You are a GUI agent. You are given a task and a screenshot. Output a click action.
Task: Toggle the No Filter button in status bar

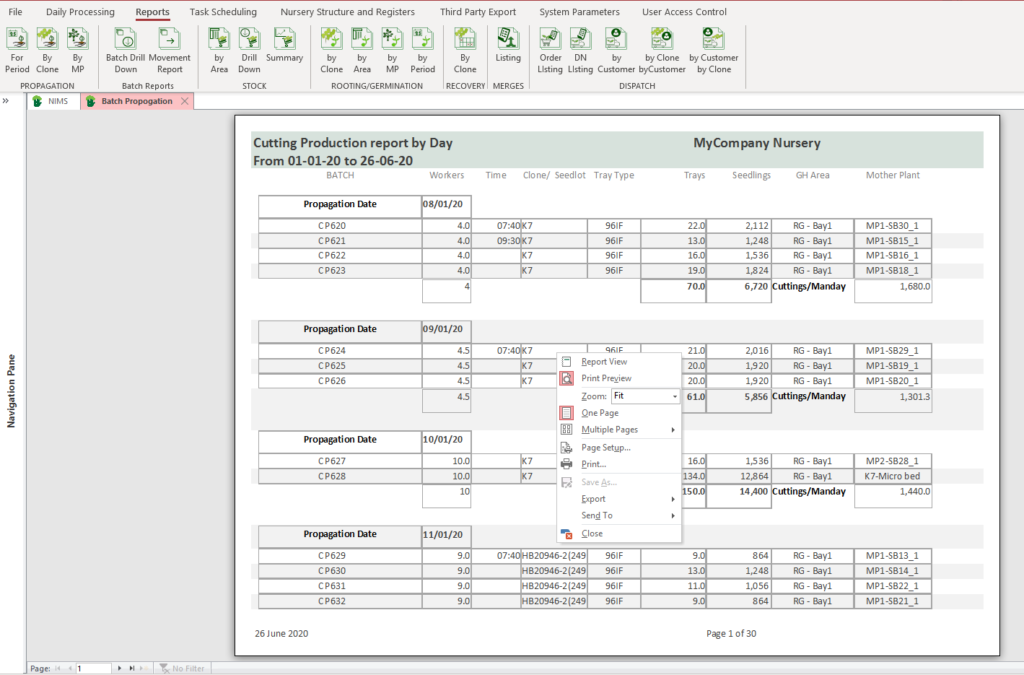pos(182,667)
